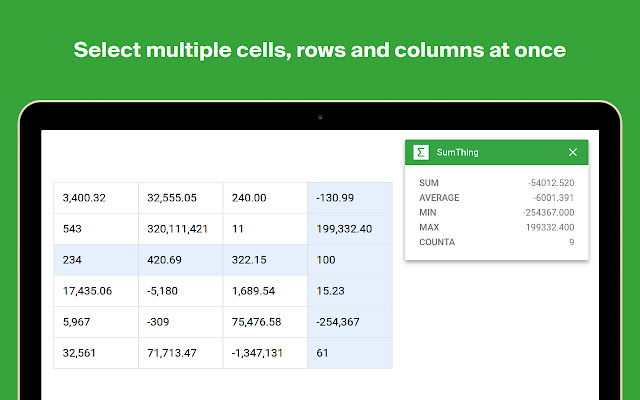Select the cell containing 420.69
This screenshot has width=640, height=400.
point(180,260)
